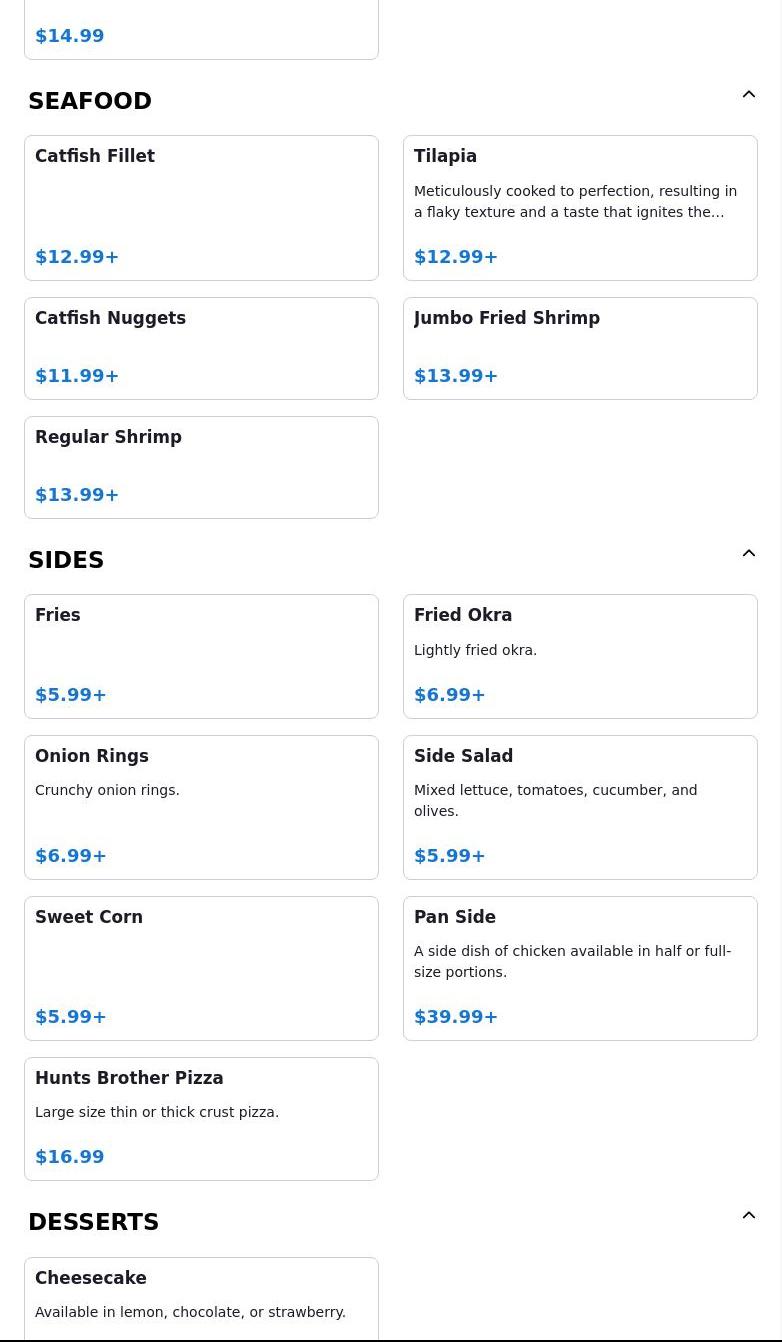Collapse the Sides section chevron
The height and width of the screenshot is (1342, 782).
click(x=749, y=553)
